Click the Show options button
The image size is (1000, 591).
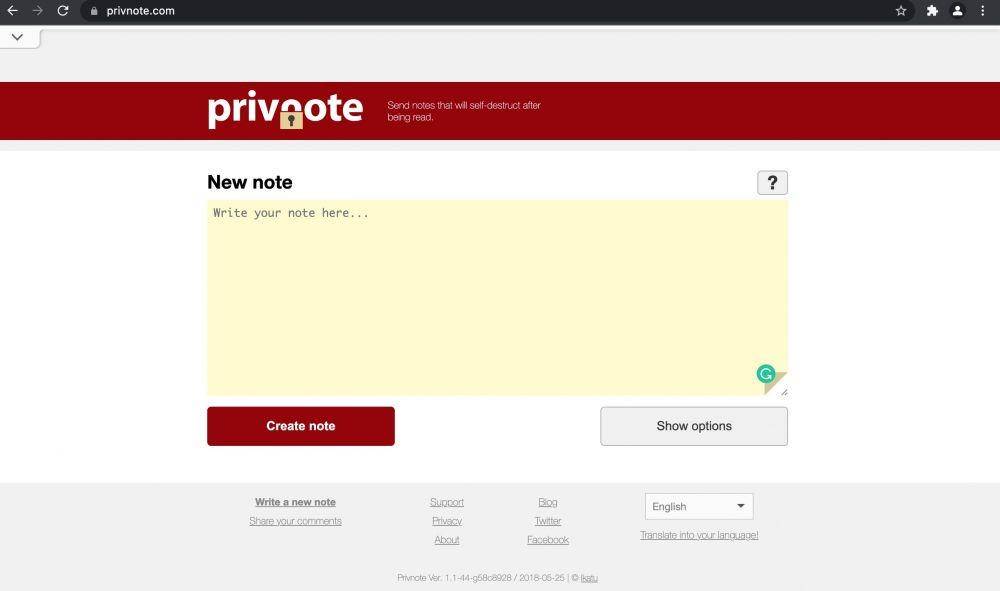point(694,426)
